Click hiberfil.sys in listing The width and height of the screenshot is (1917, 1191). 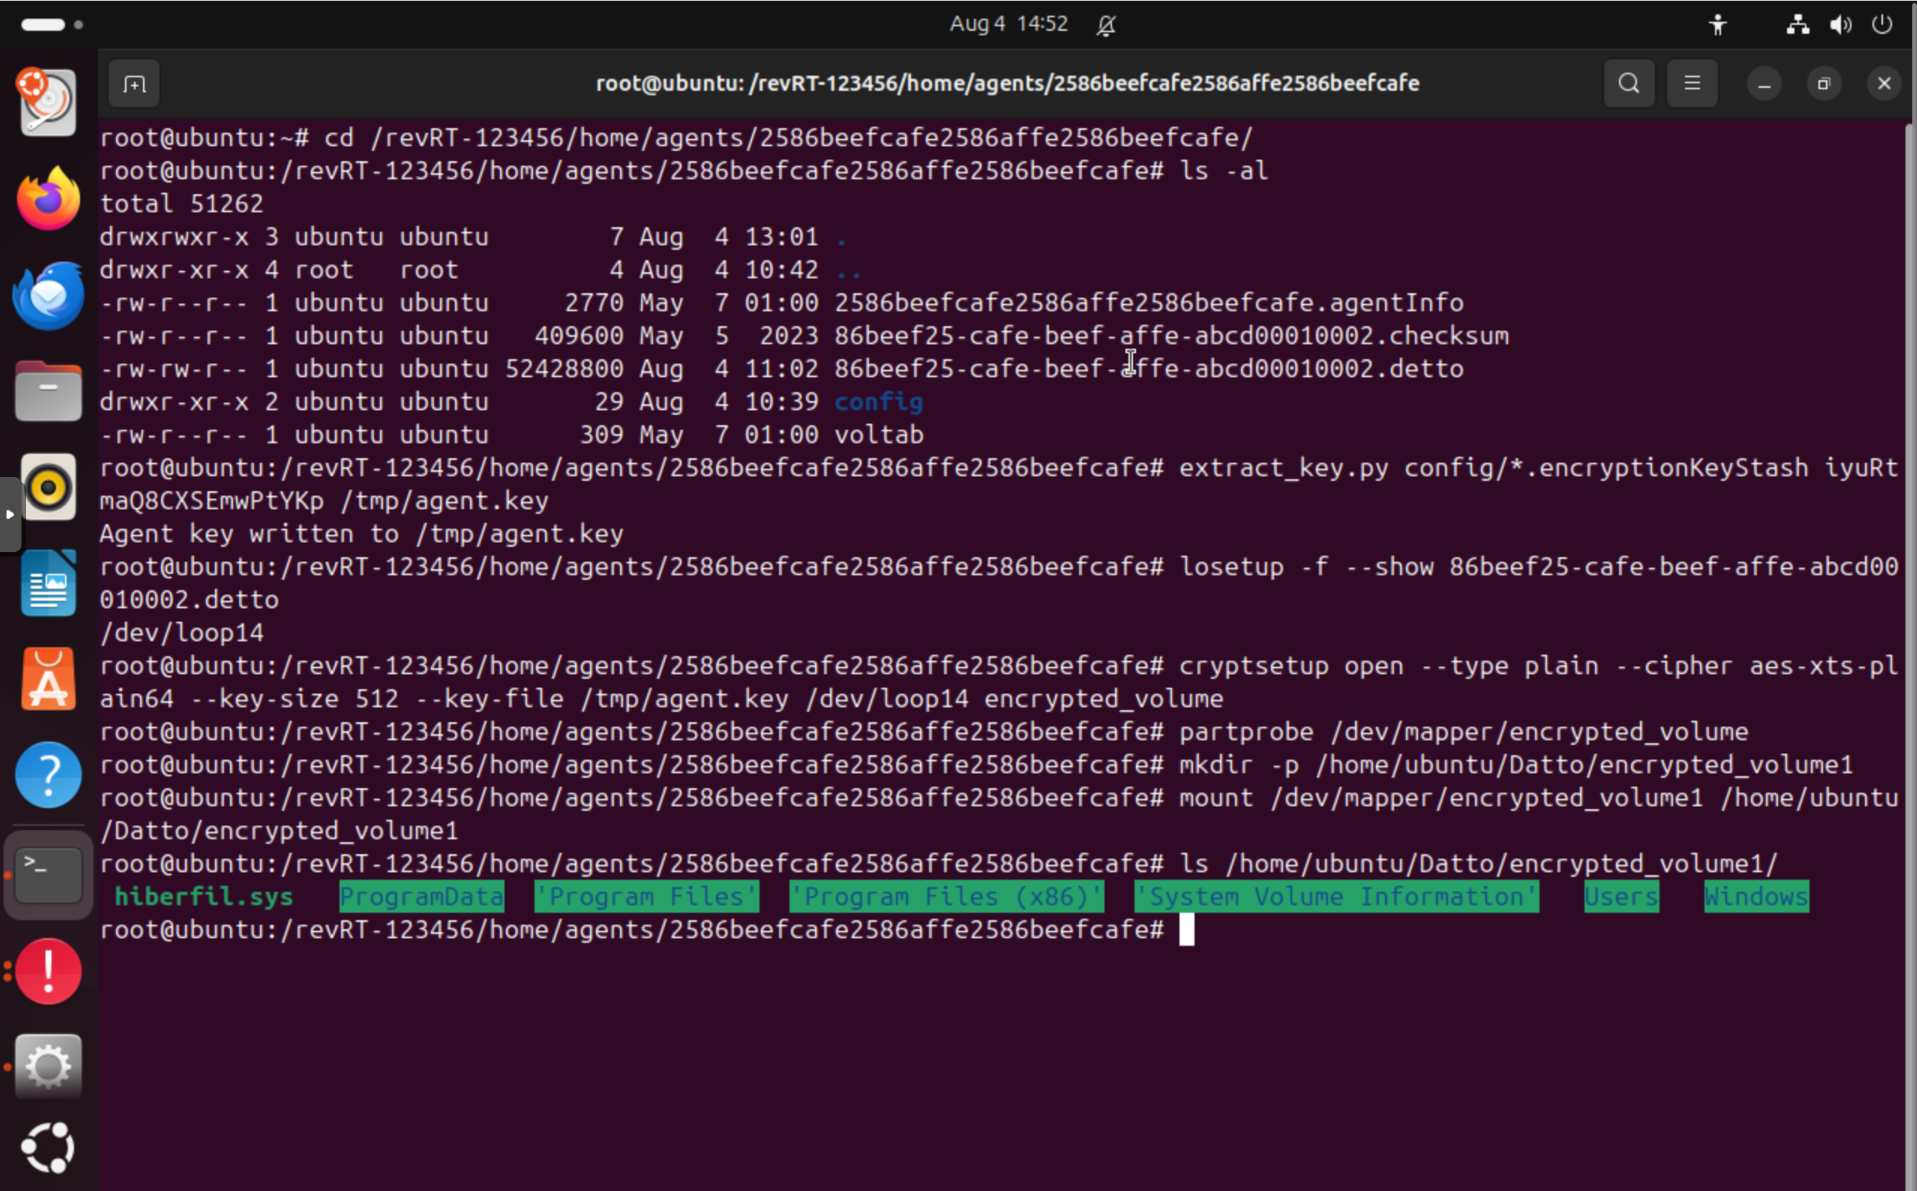tap(204, 897)
